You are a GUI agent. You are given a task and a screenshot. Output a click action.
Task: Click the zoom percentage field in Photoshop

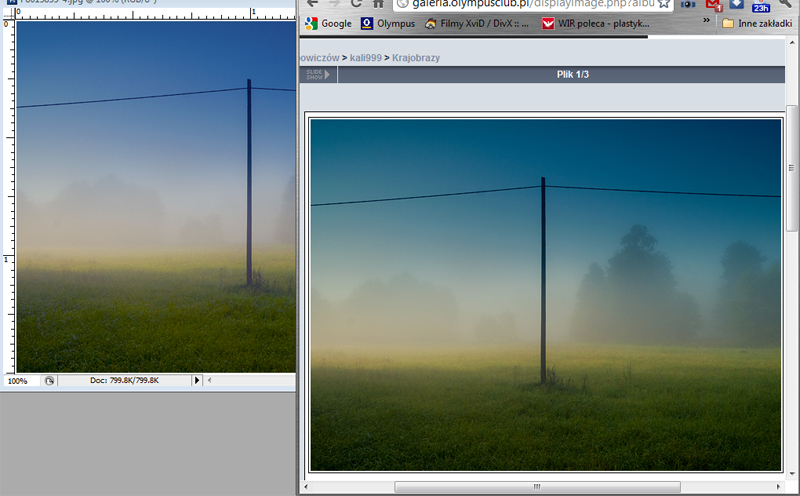point(20,381)
